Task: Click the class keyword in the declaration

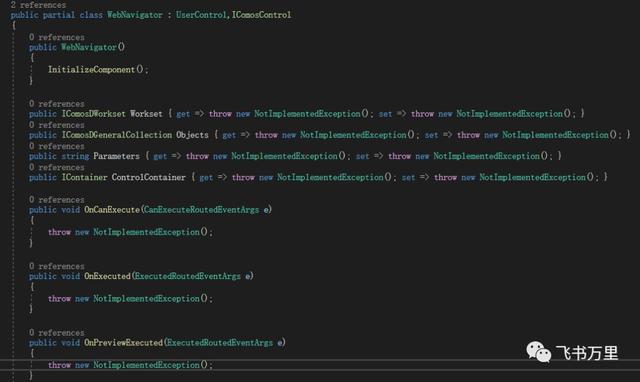Action: click(x=91, y=15)
